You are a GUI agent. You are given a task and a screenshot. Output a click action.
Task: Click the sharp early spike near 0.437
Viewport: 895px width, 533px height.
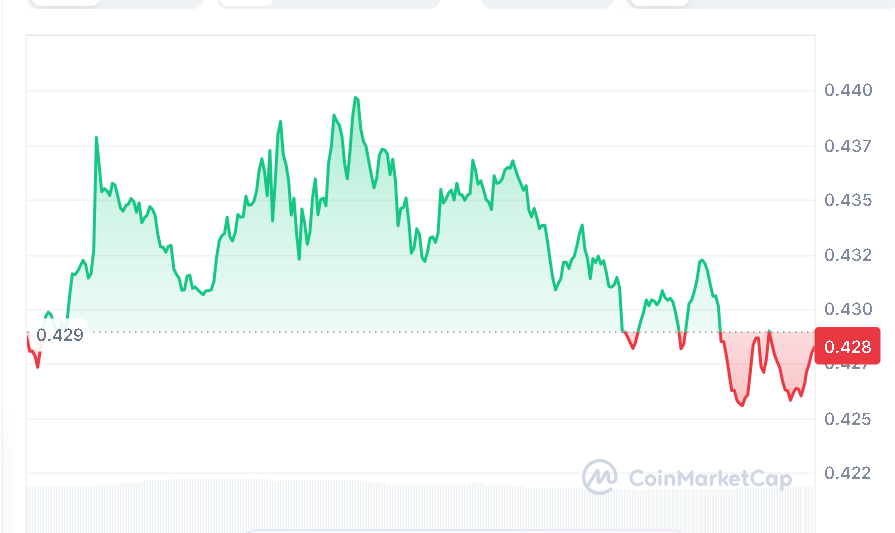point(97,138)
